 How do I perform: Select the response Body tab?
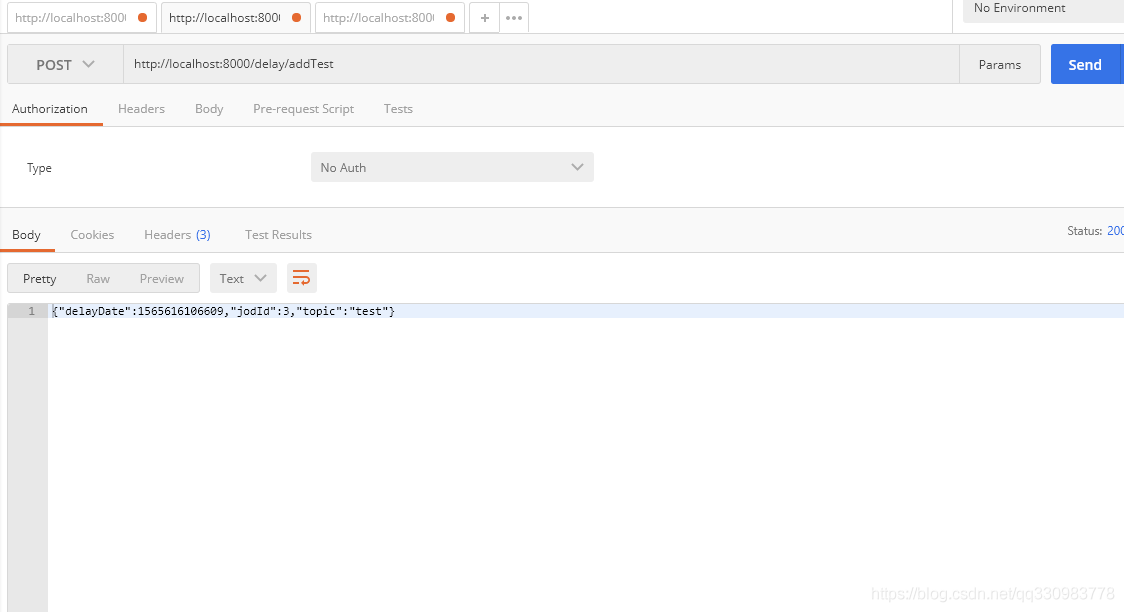coord(27,235)
